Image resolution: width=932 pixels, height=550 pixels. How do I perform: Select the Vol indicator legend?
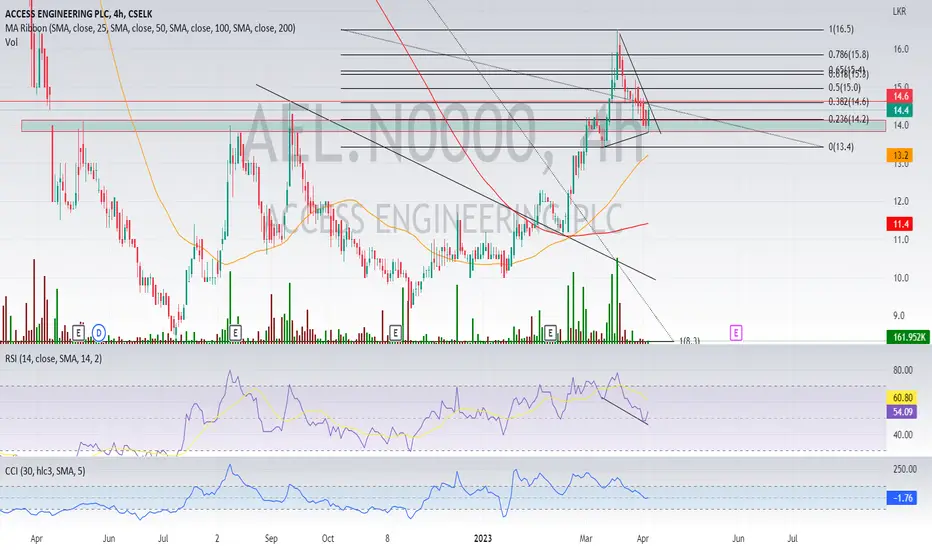11,42
